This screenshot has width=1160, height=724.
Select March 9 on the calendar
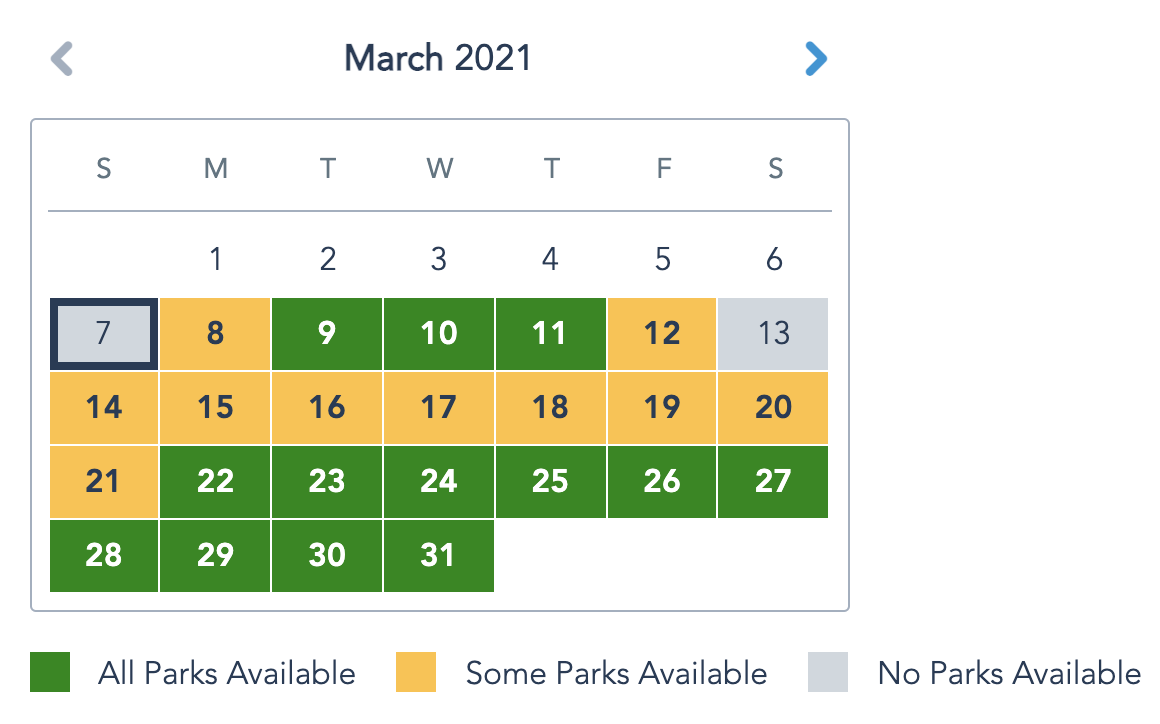pyautogui.click(x=327, y=334)
